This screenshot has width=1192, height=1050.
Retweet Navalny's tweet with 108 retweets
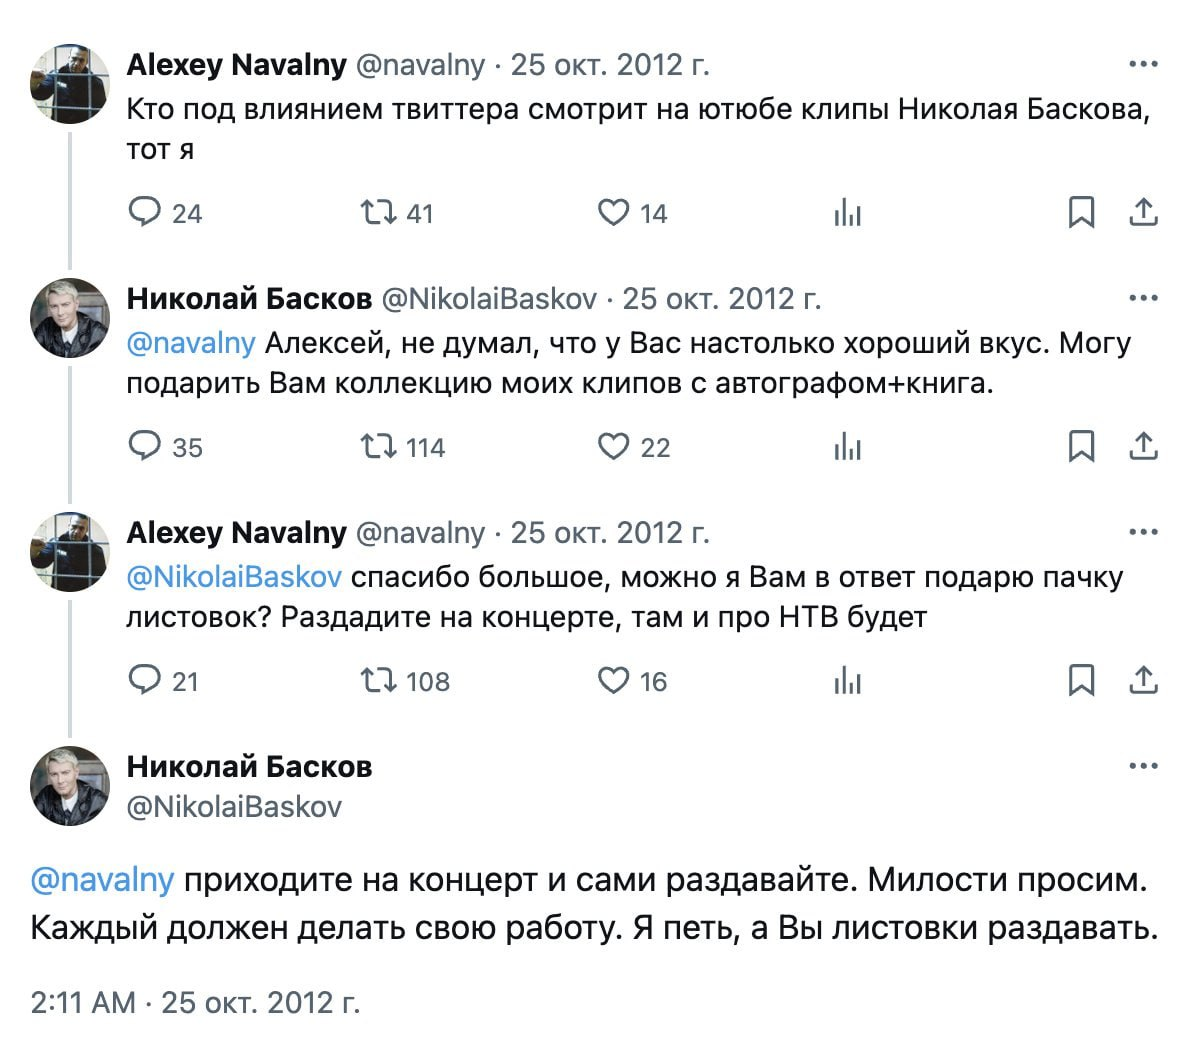point(379,680)
